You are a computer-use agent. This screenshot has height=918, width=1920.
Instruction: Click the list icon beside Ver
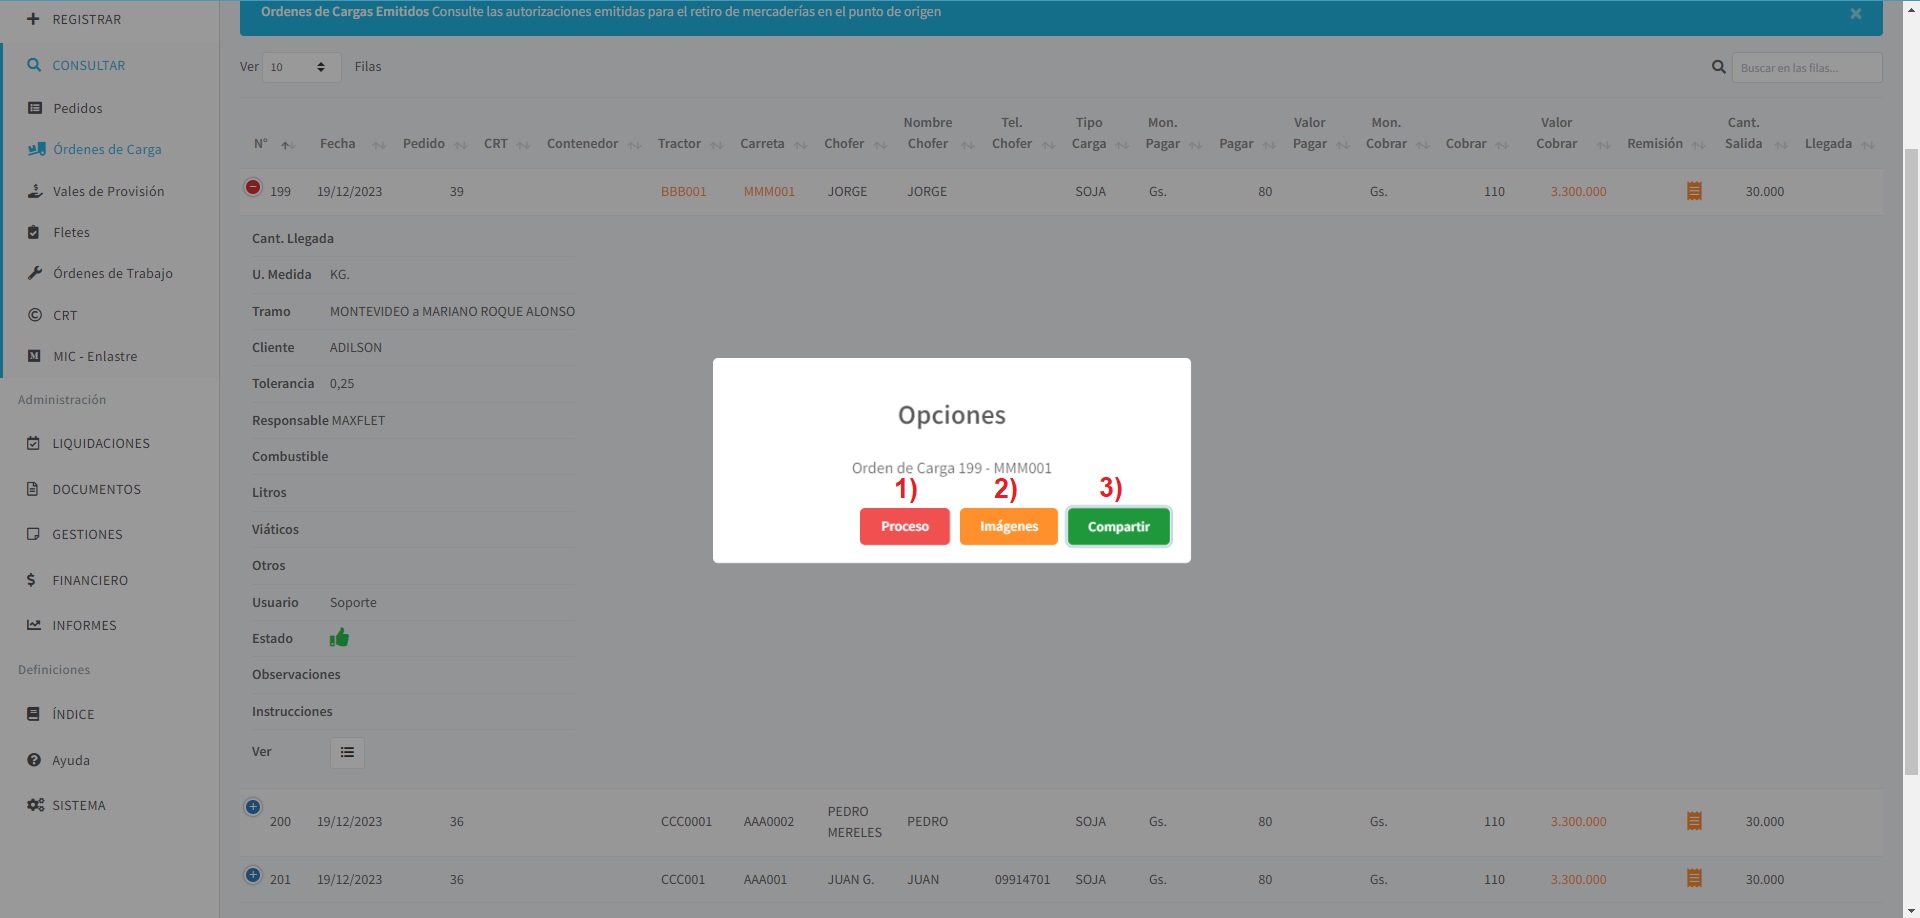347,752
